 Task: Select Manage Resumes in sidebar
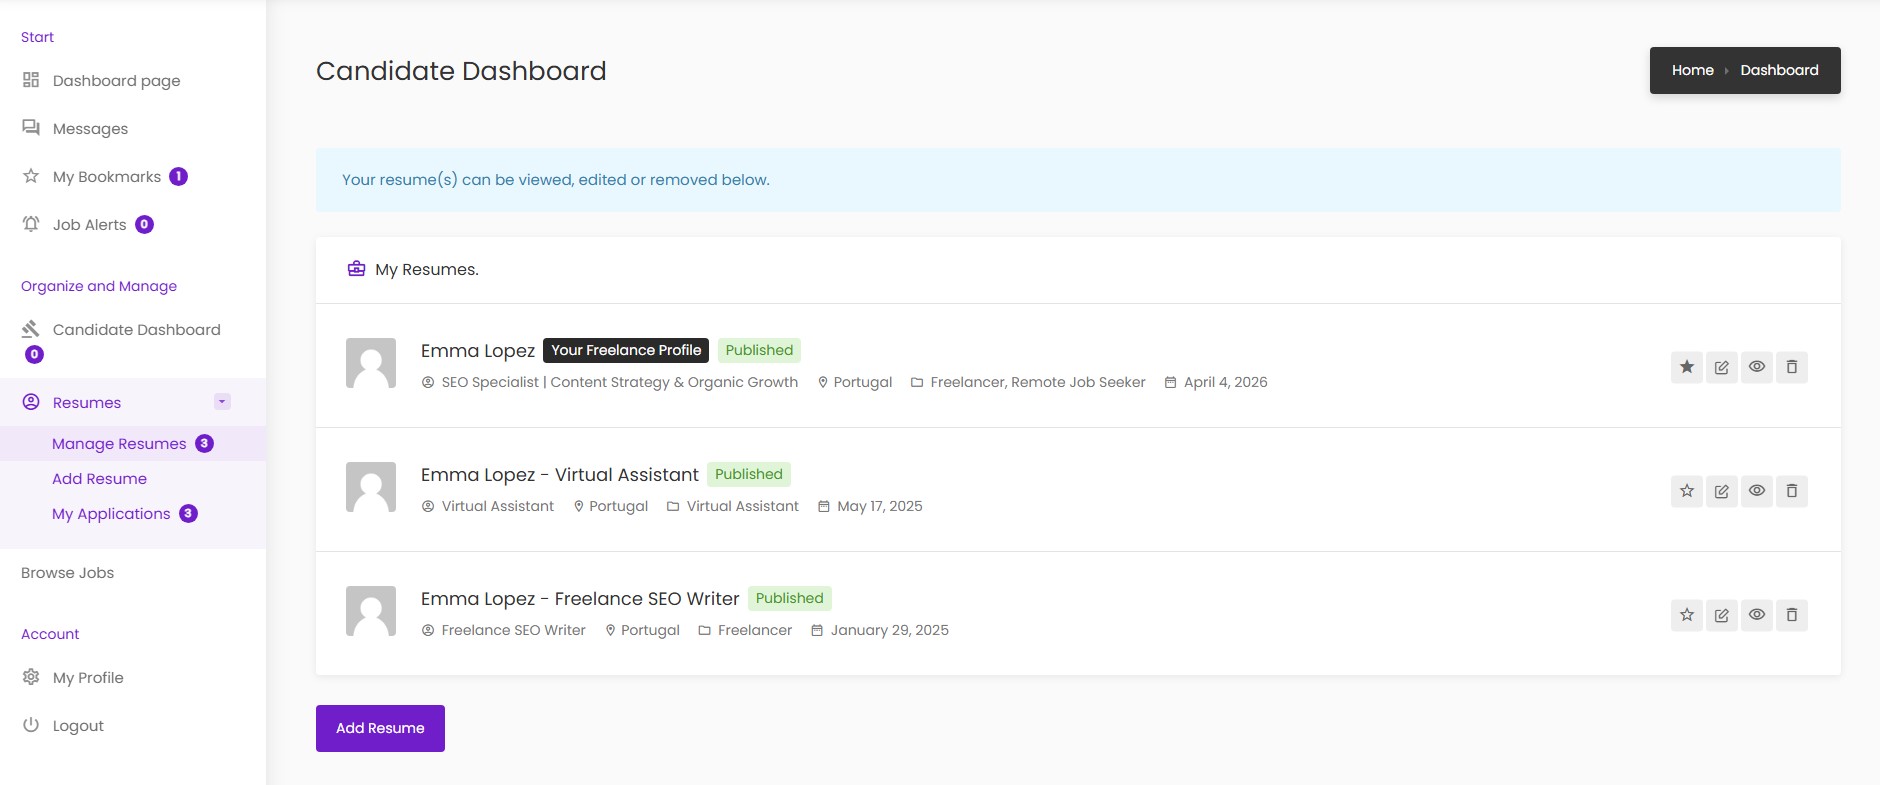pos(119,444)
